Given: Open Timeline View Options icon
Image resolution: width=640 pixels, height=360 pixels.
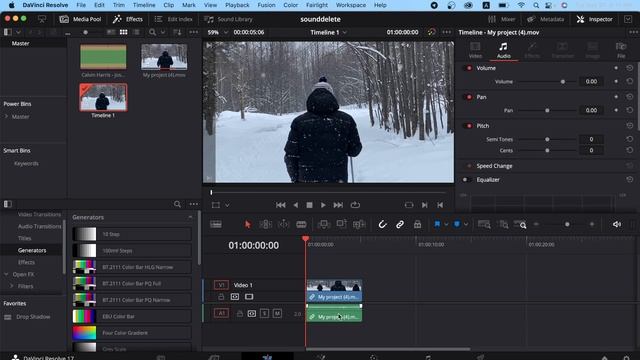Looking at the screenshot, I should click(216, 224).
